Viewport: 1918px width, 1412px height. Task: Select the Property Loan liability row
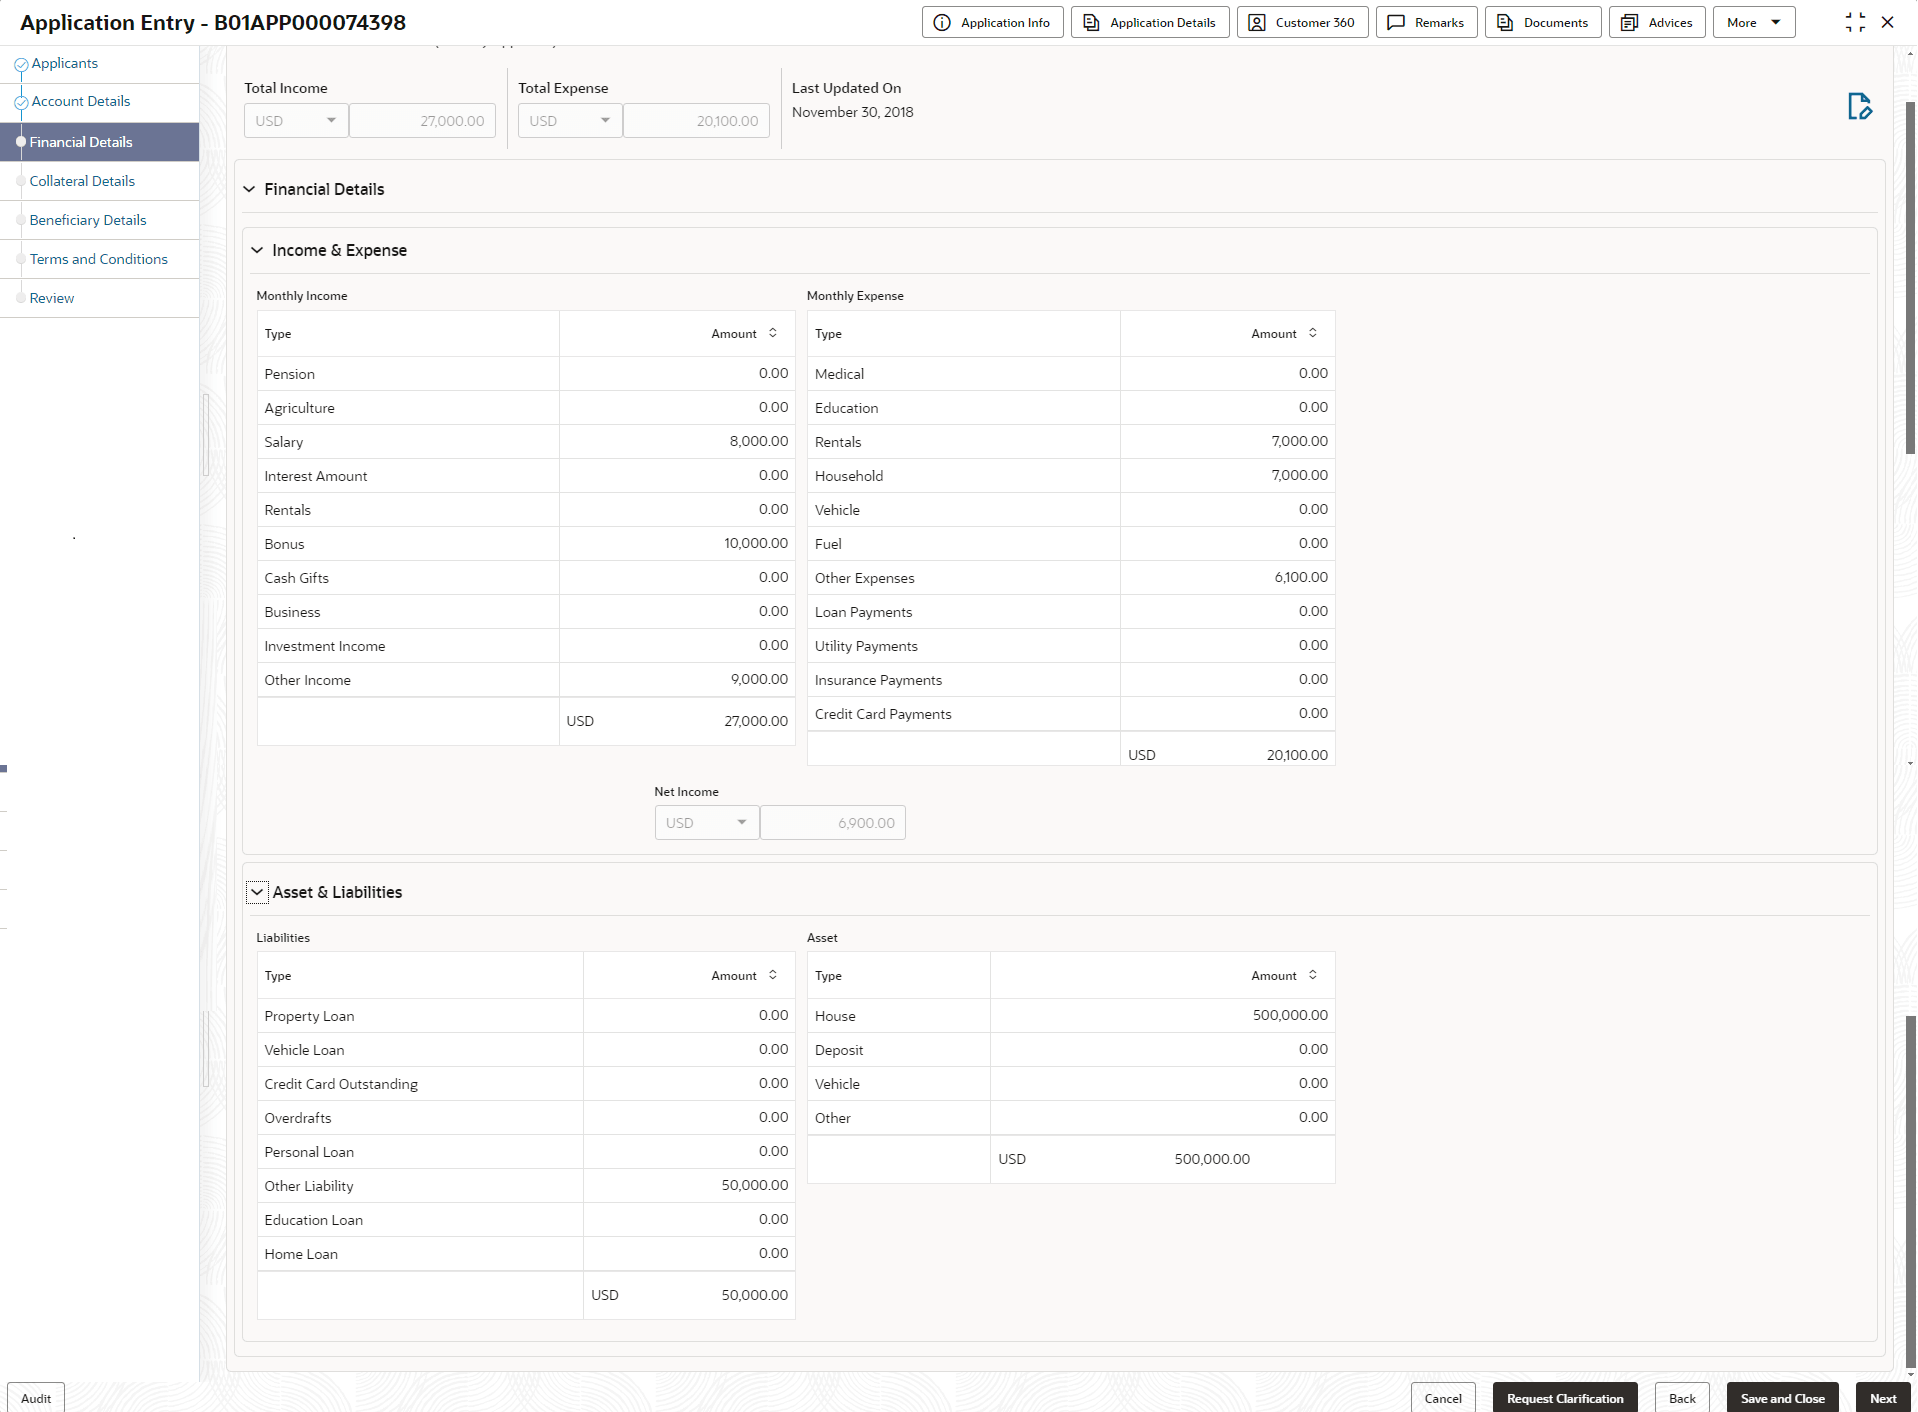[x=526, y=1016]
